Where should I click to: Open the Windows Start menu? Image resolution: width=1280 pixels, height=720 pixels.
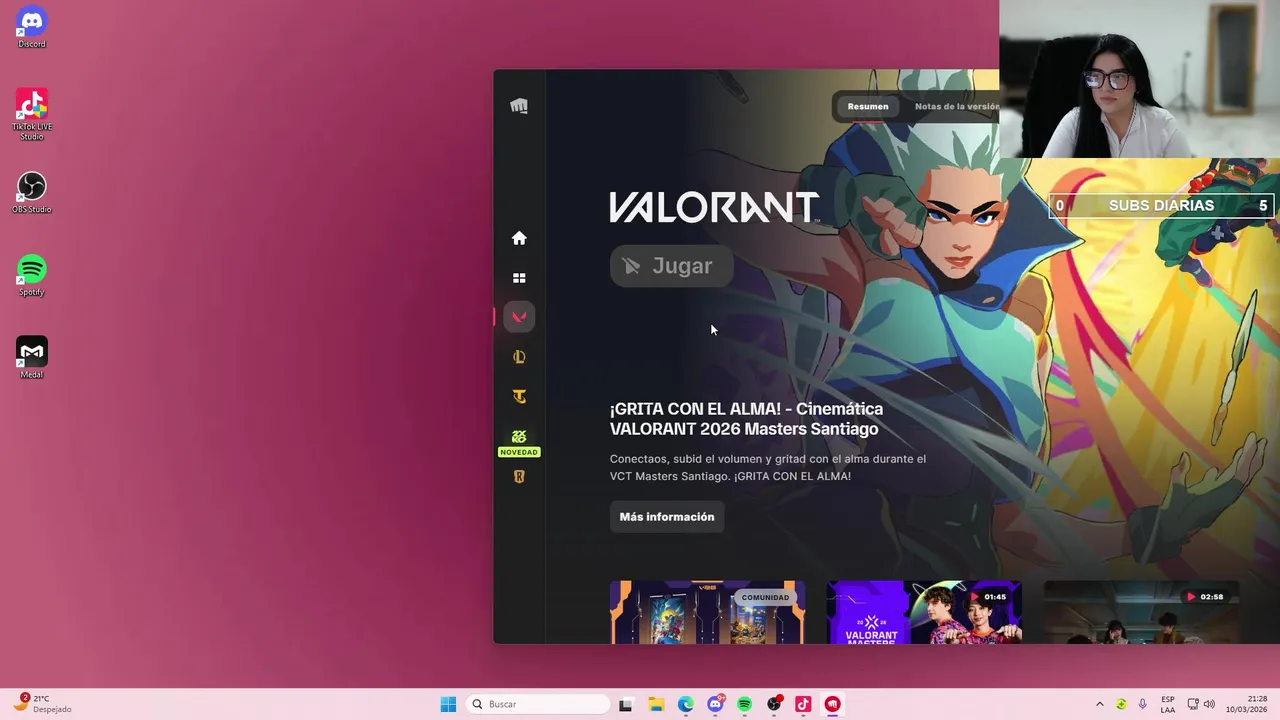(448, 704)
